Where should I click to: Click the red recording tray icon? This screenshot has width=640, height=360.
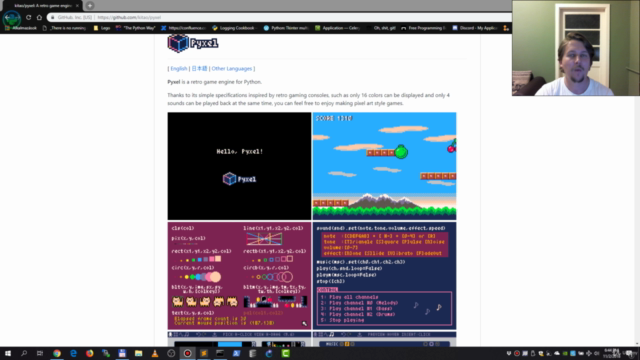517,353
